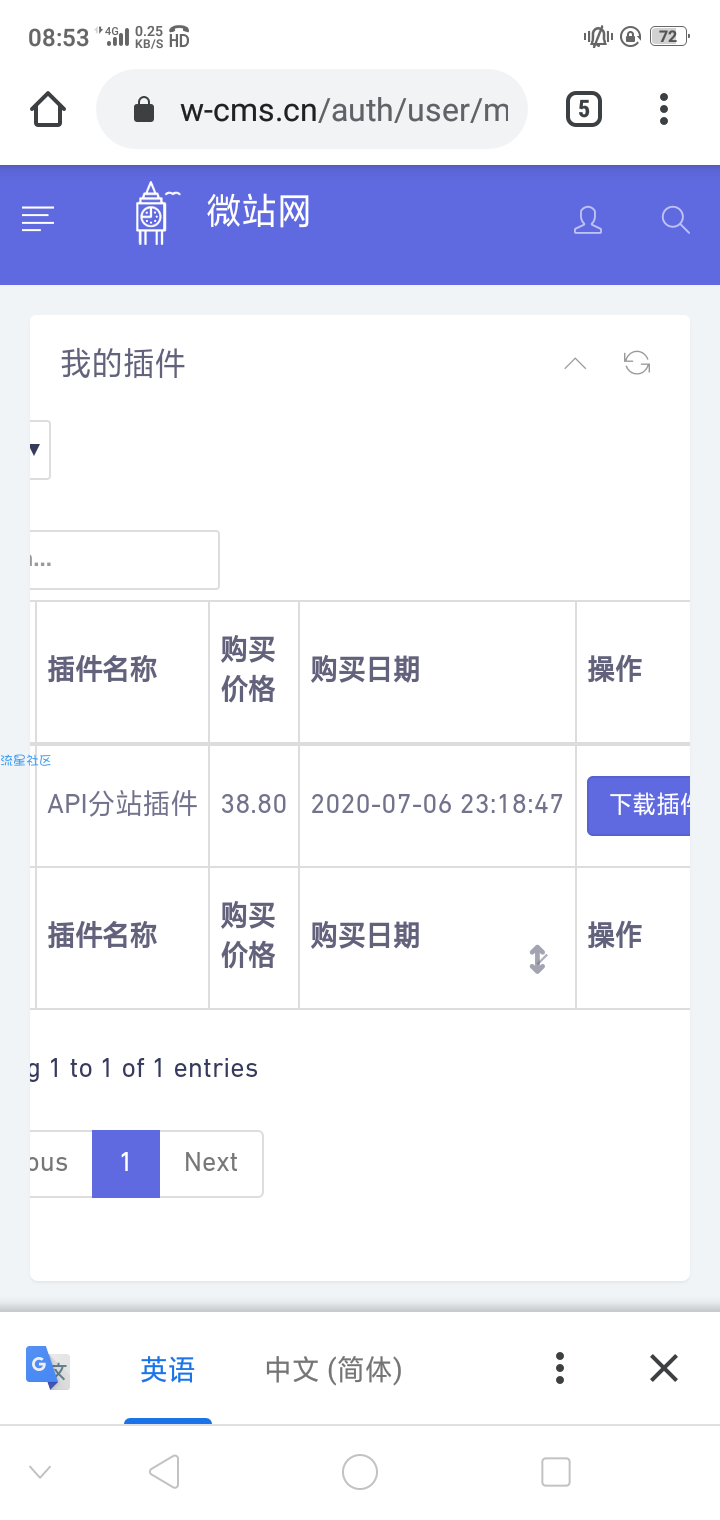The image size is (720, 1520).
Task: Click the 下载插件 download button
Action: [639, 805]
